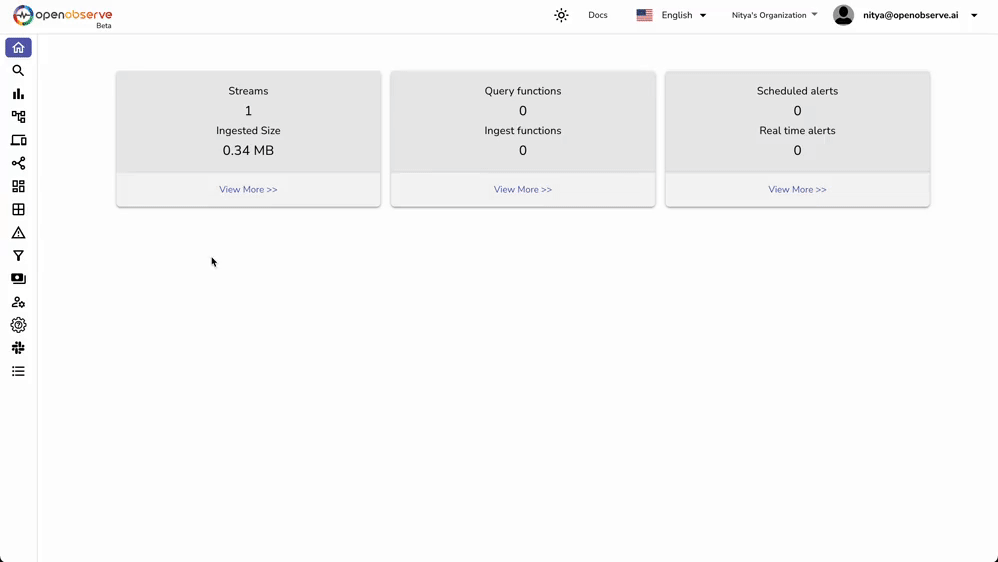Screen dimensions: 998x562
Task: Open Ingestion stacked-screen icon in sidebar
Action: pos(18,279)
